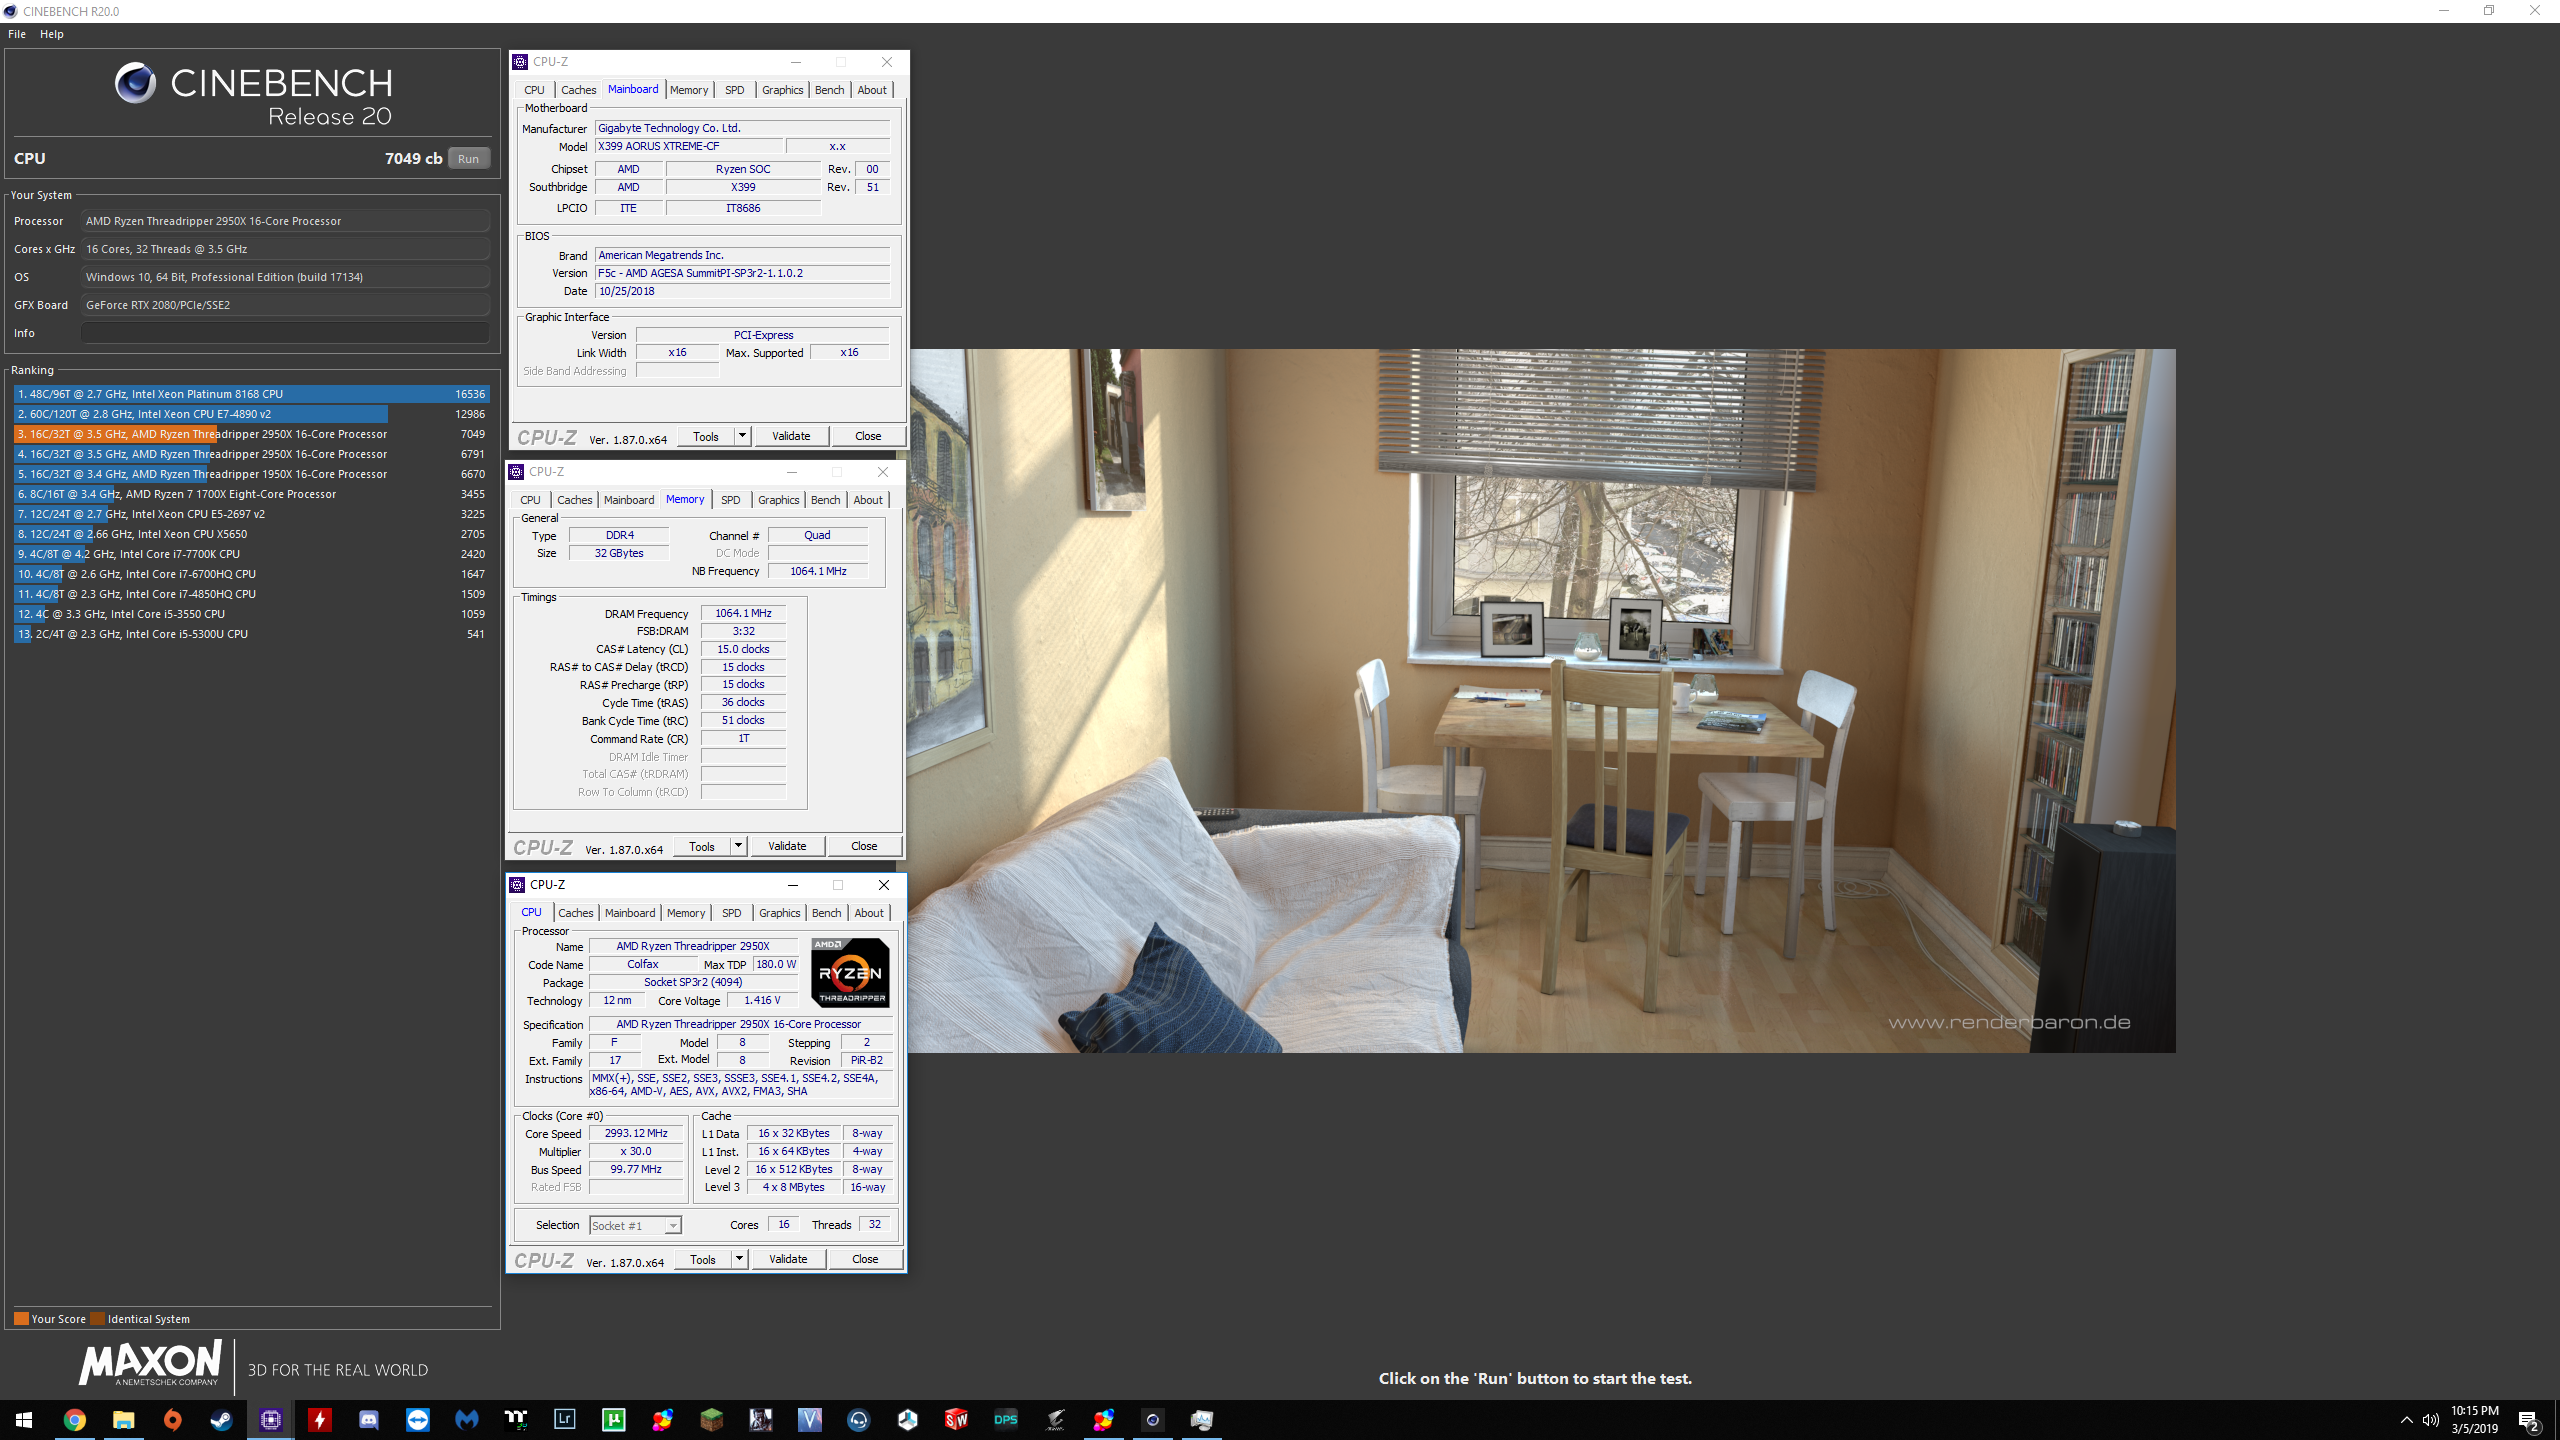Open the Cinebench File menu

[17, 34]
